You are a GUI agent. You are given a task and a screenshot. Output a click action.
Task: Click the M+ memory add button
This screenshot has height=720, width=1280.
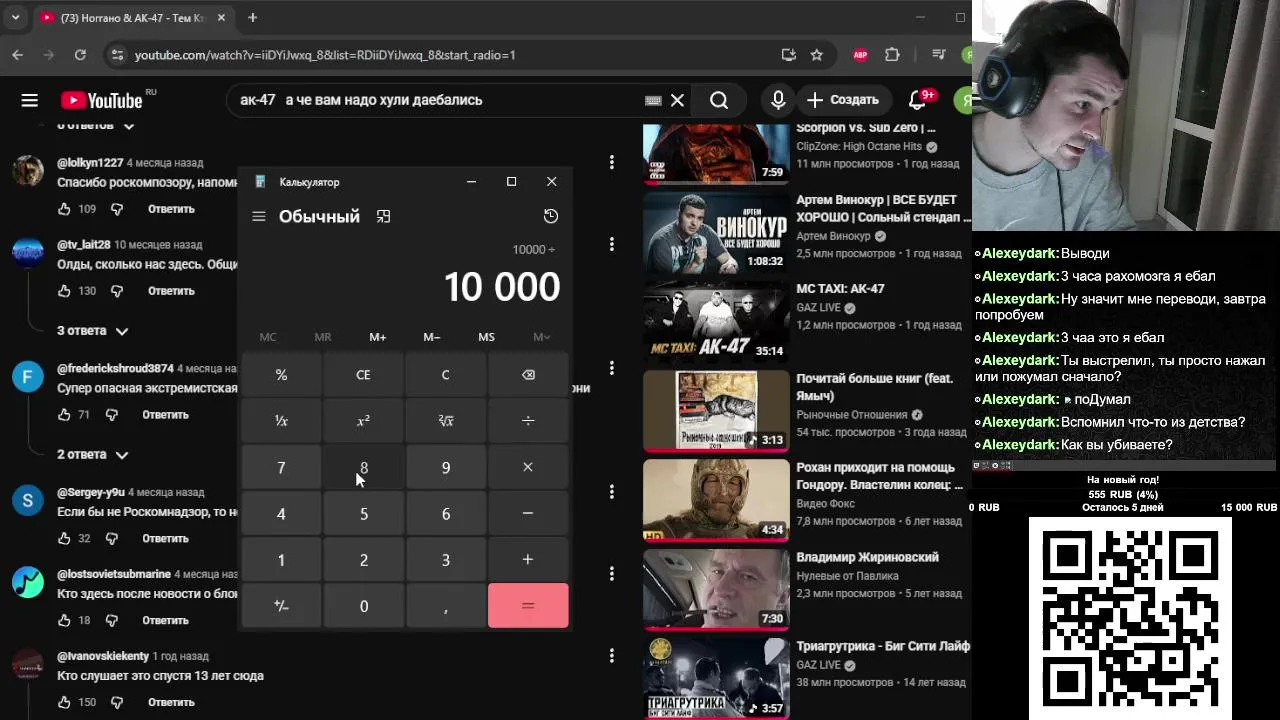(377, 337)
